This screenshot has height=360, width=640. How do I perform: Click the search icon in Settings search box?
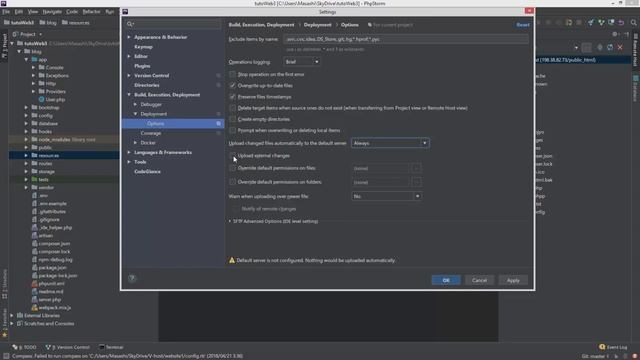(x=130, y=24)
